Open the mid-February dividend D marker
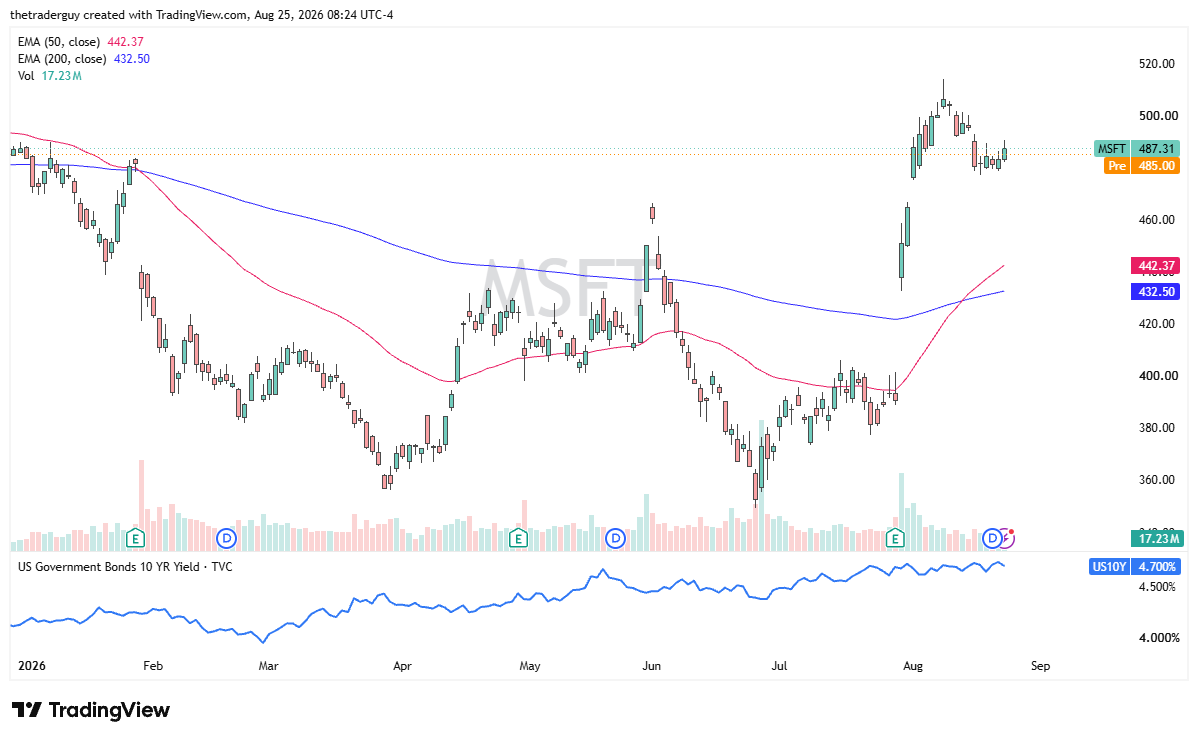Viewport: 1198px width, 740px height. point(226,538)
